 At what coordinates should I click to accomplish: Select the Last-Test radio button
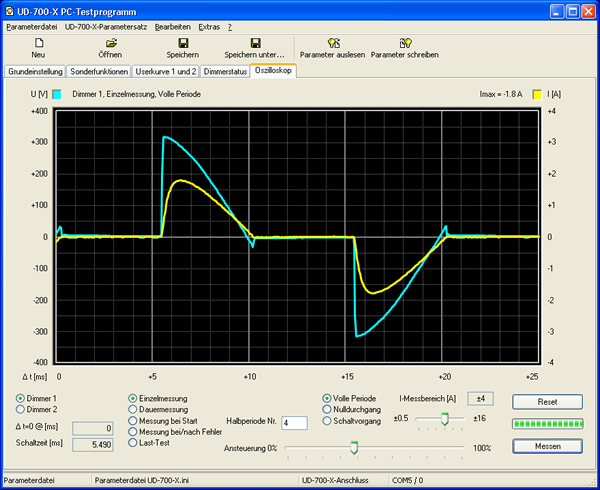pyautogui.click(x=133, y=442)
